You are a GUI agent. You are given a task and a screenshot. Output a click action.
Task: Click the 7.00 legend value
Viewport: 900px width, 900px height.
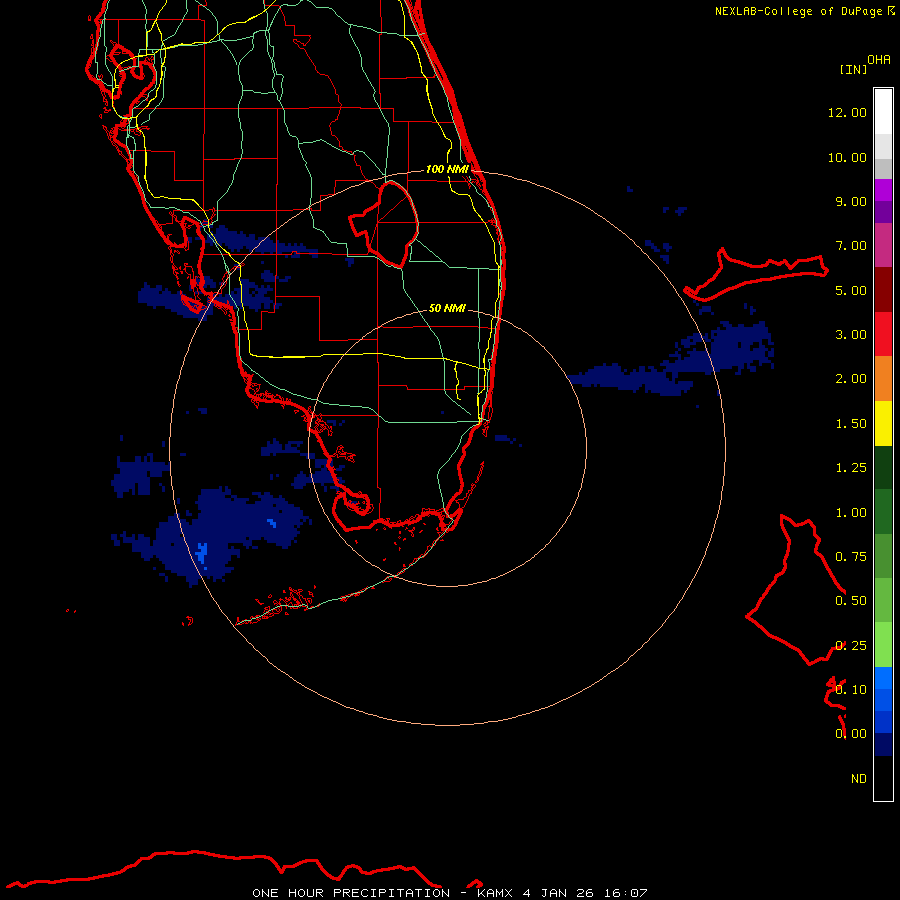[x=851, y=246]
